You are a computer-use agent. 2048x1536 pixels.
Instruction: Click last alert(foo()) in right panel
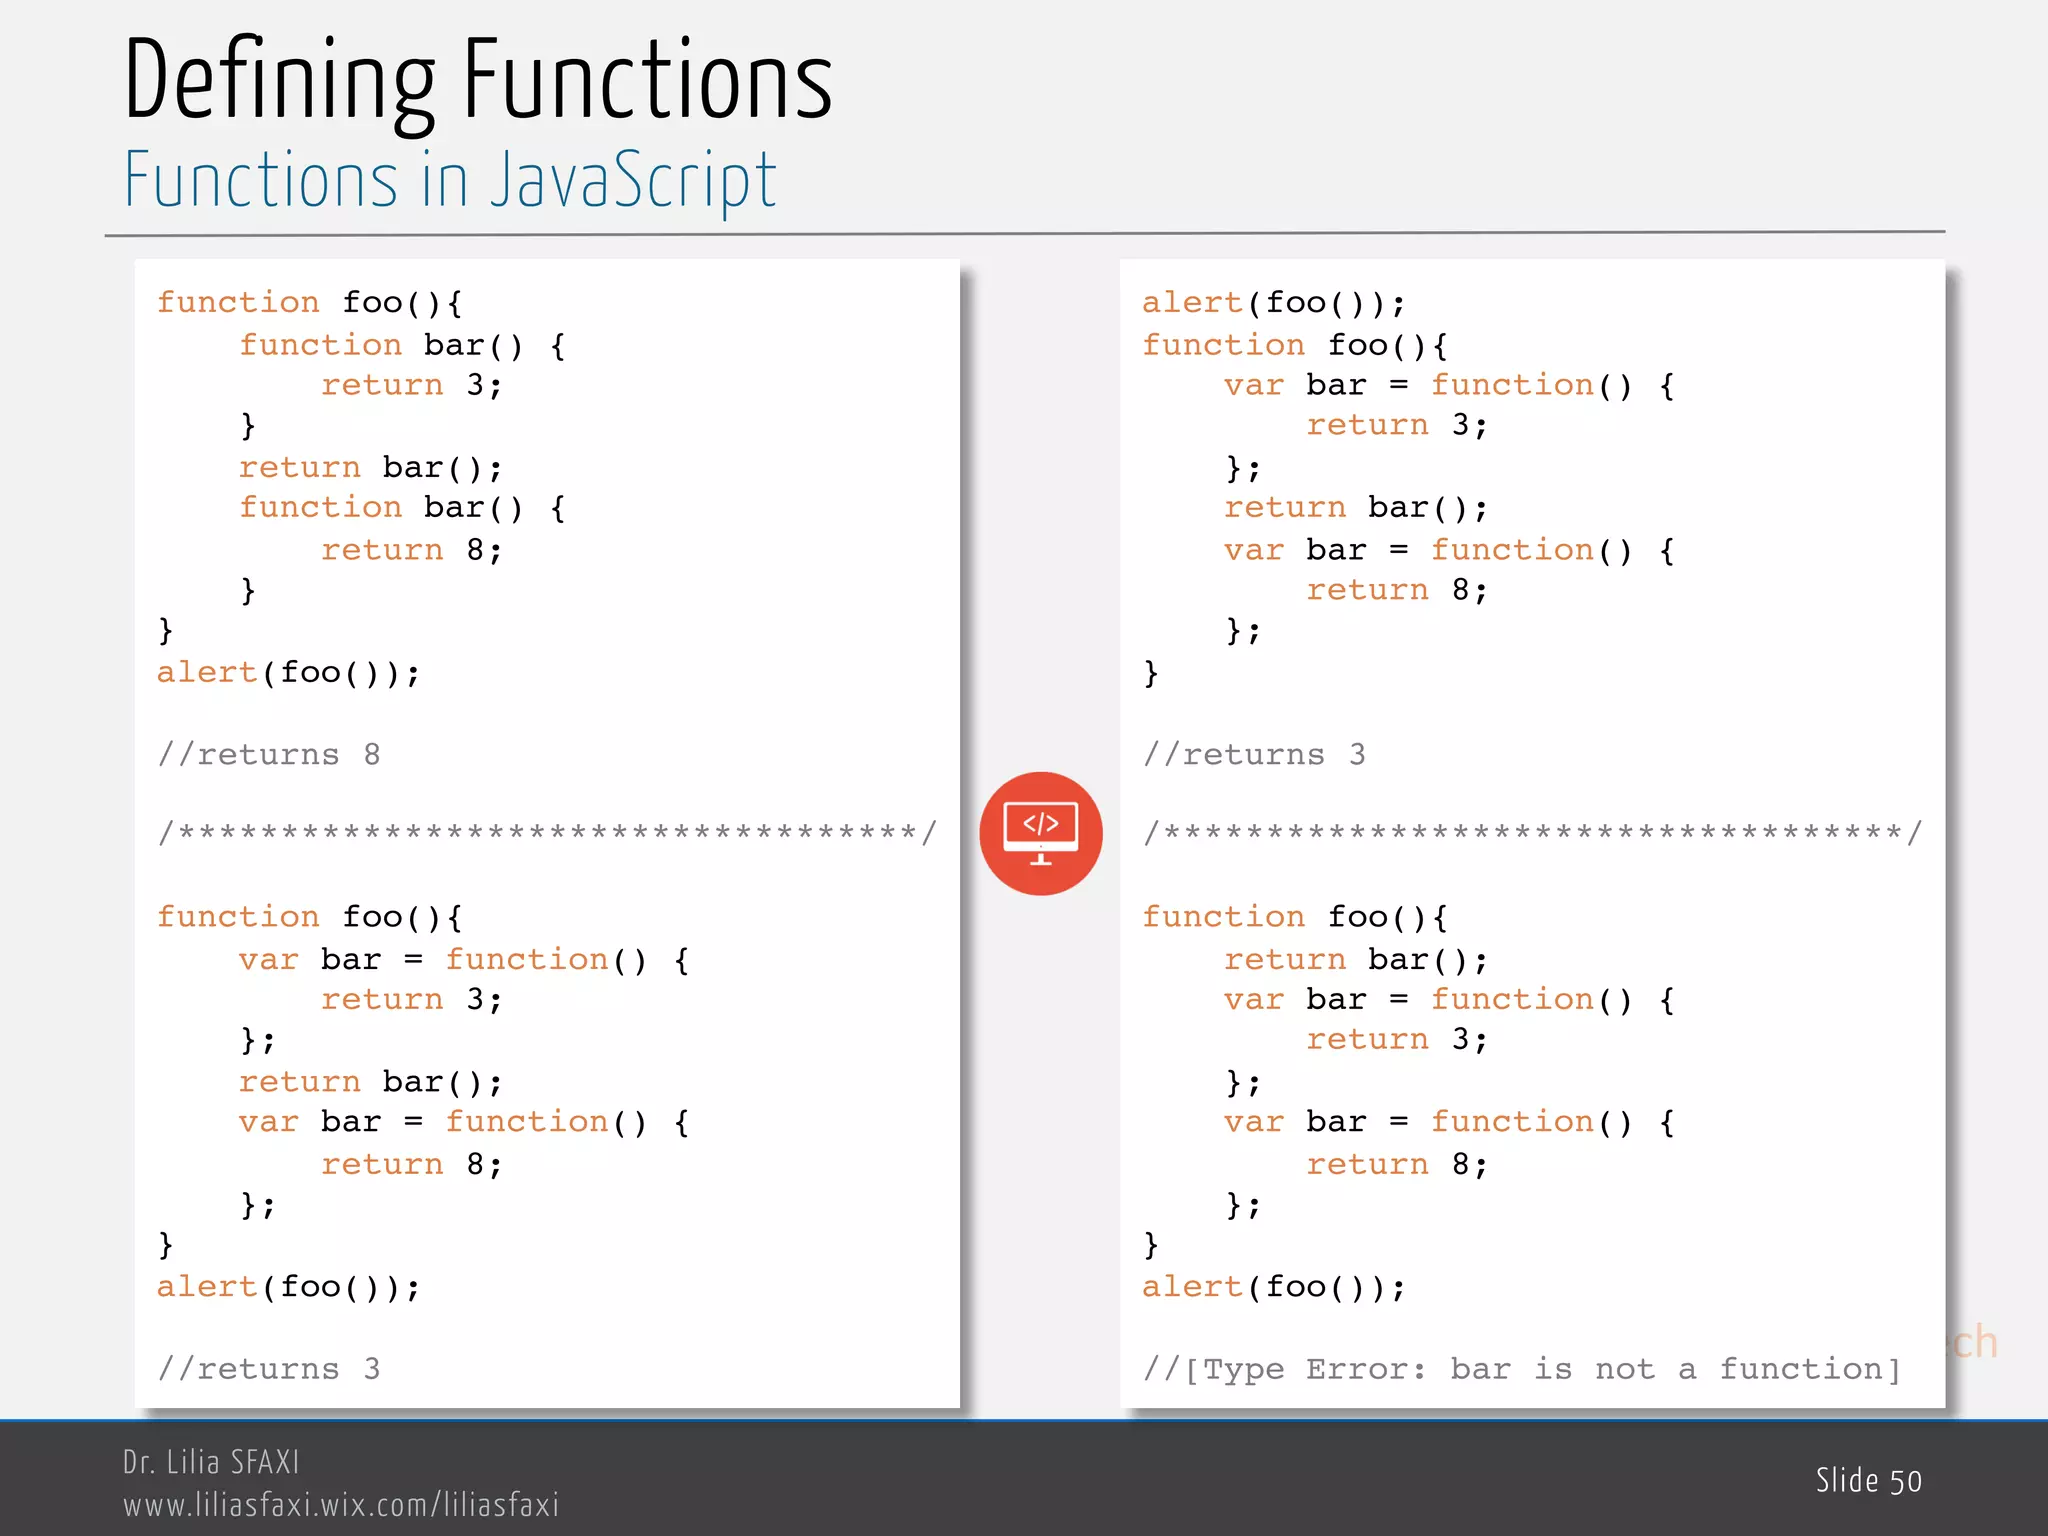coord(1273,1287)
